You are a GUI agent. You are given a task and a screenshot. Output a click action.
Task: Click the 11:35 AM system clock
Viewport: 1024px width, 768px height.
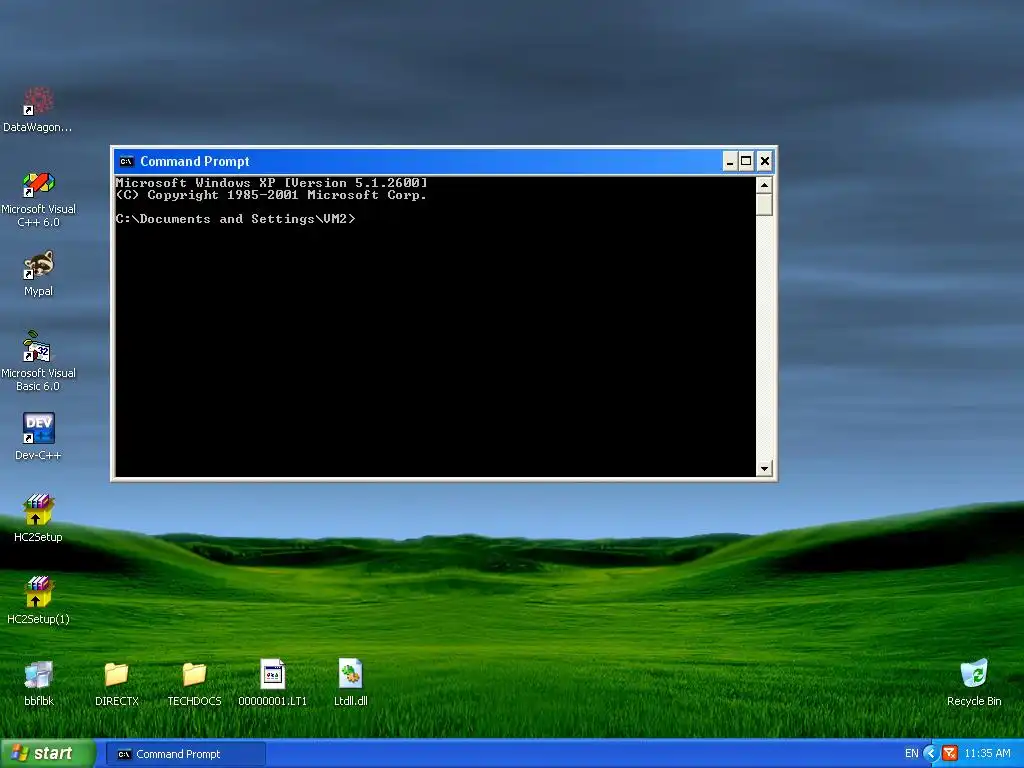[x=987, y=754]
